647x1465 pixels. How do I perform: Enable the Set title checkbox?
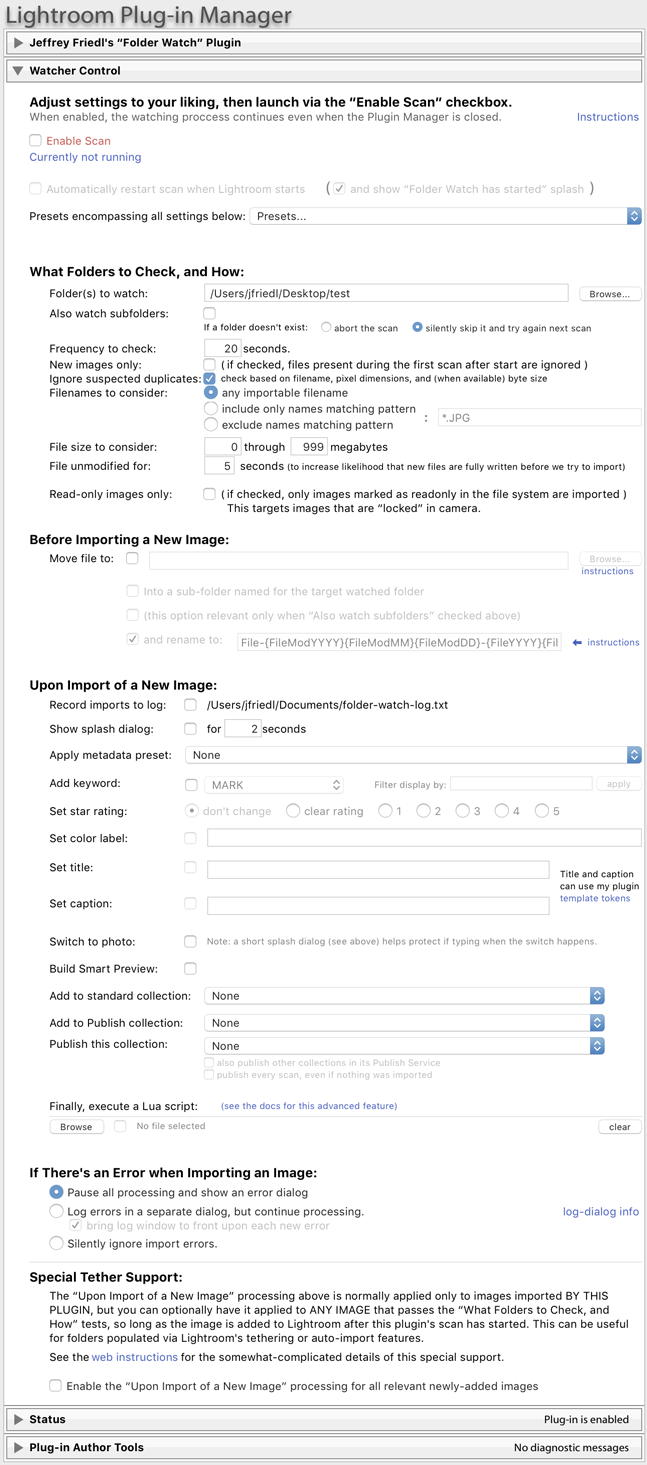(191, 868)
